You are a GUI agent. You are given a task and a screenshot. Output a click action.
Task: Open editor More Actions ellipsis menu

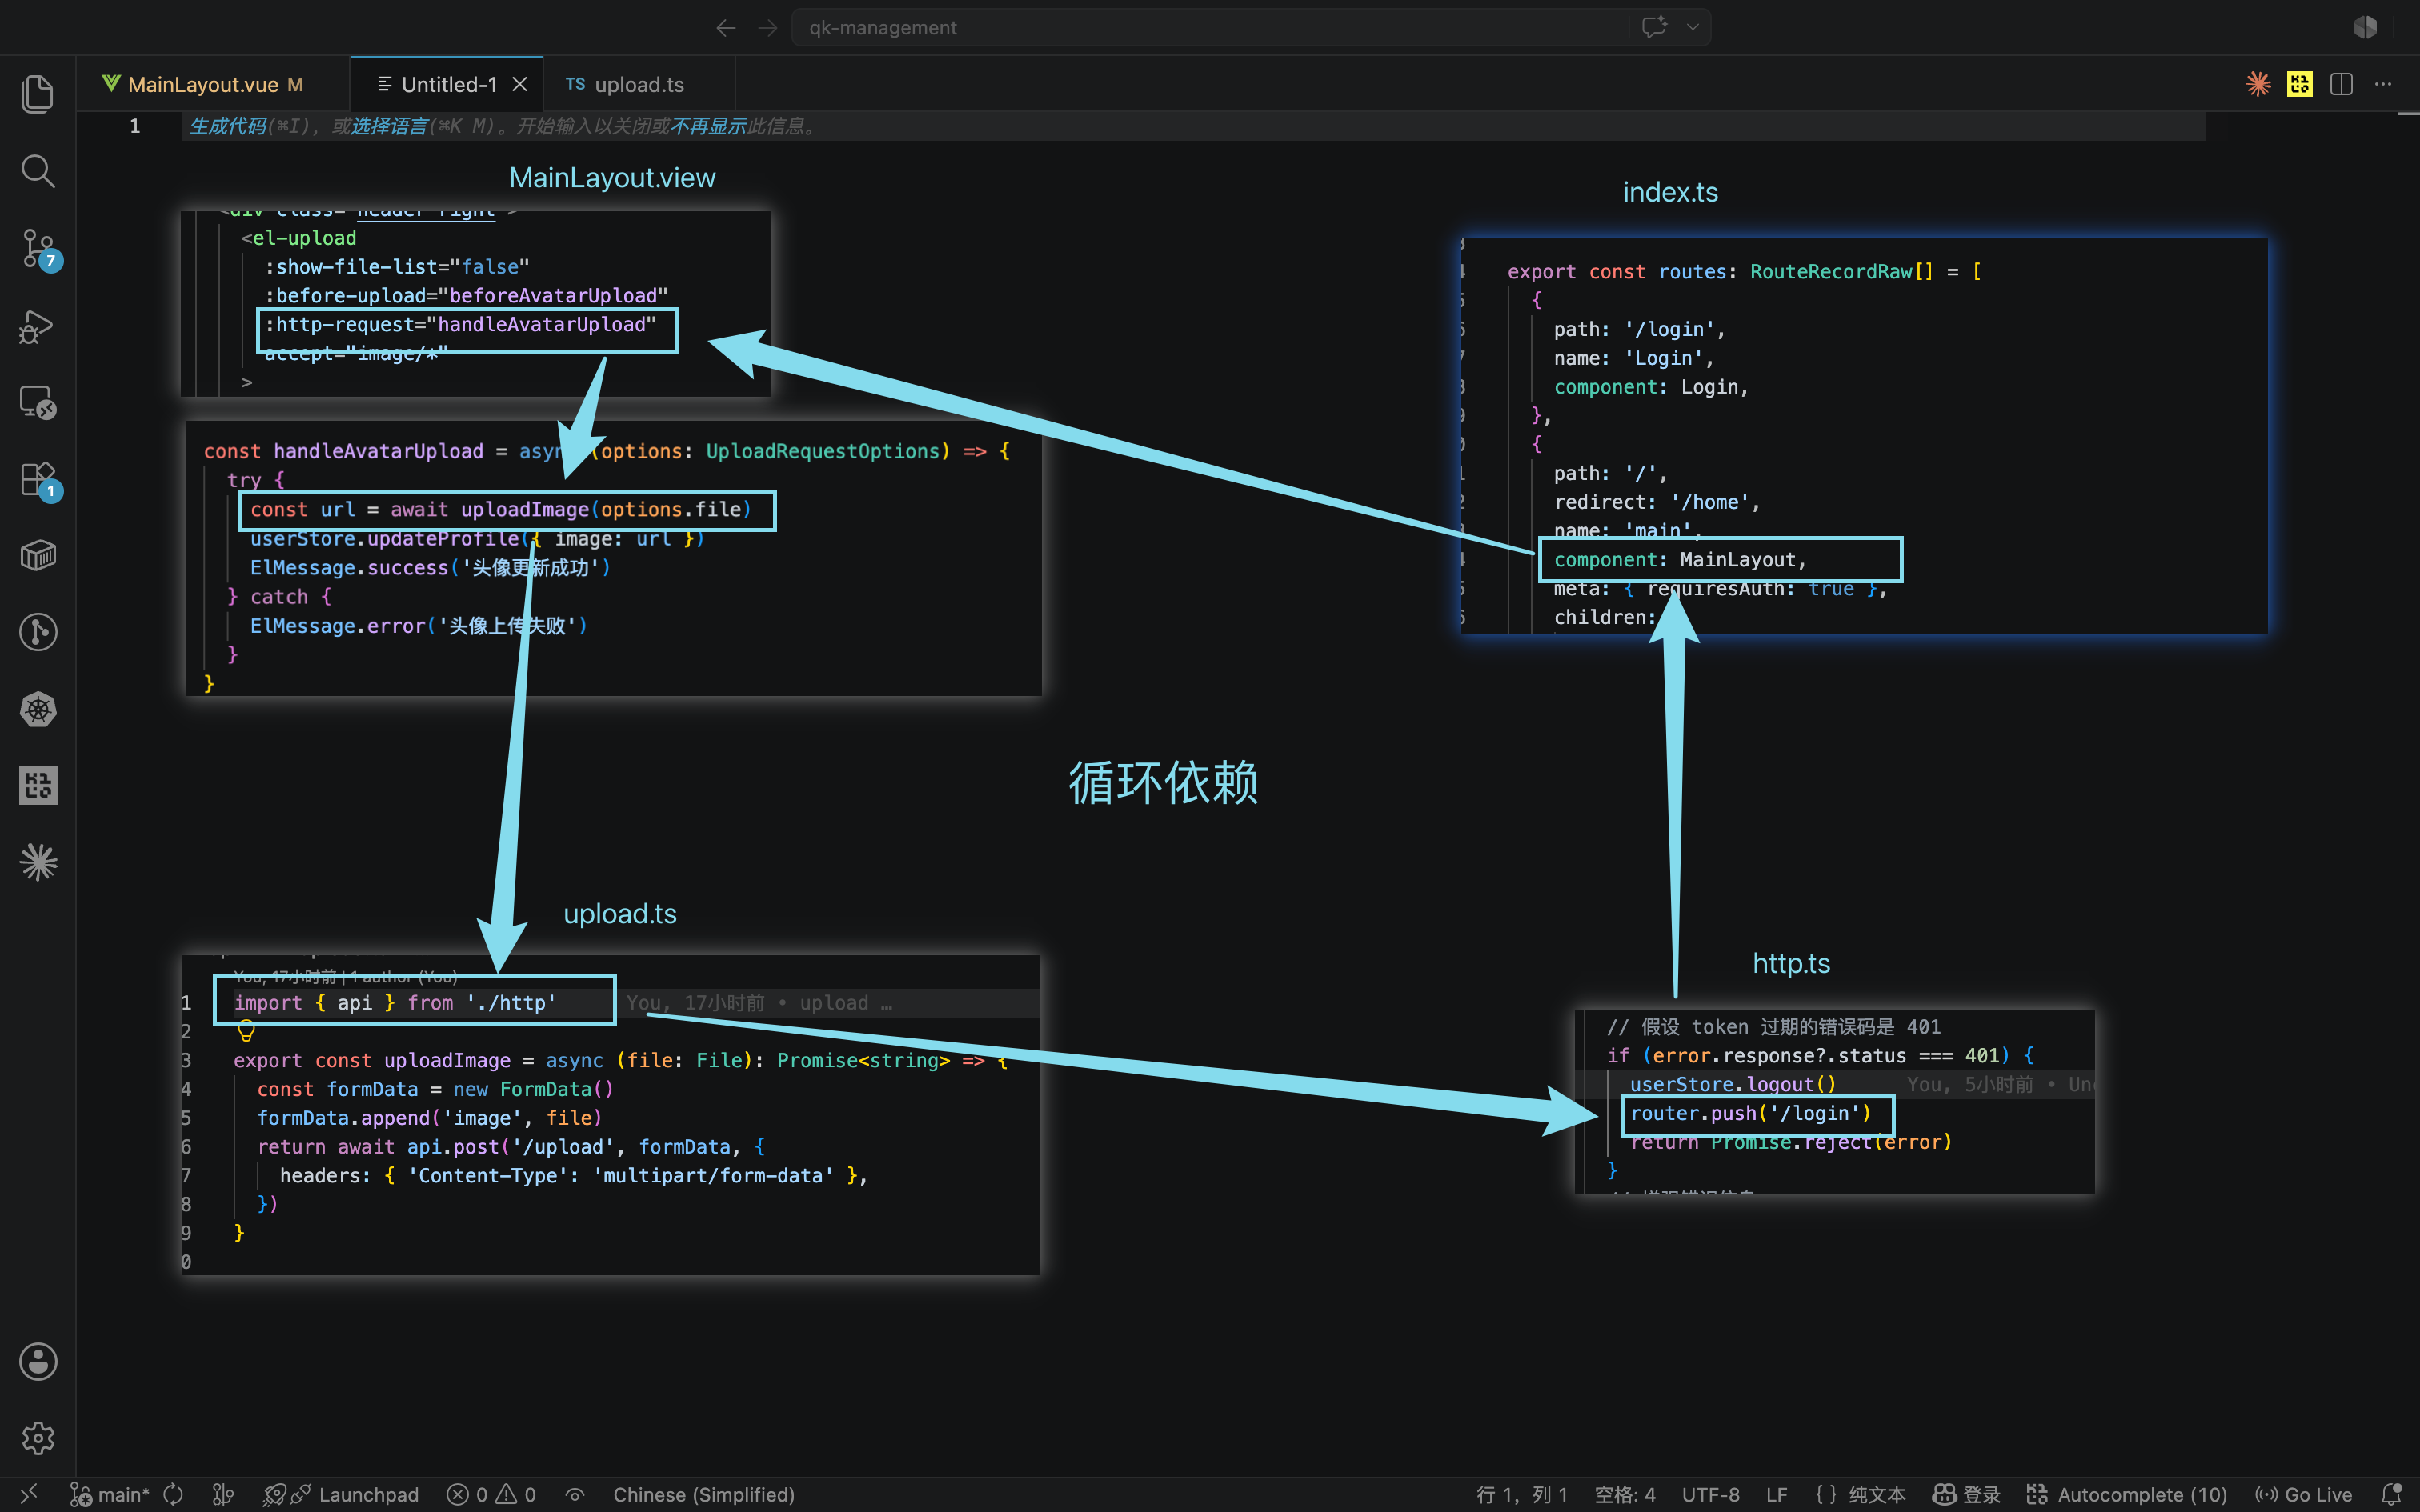tap(2383, 84)
